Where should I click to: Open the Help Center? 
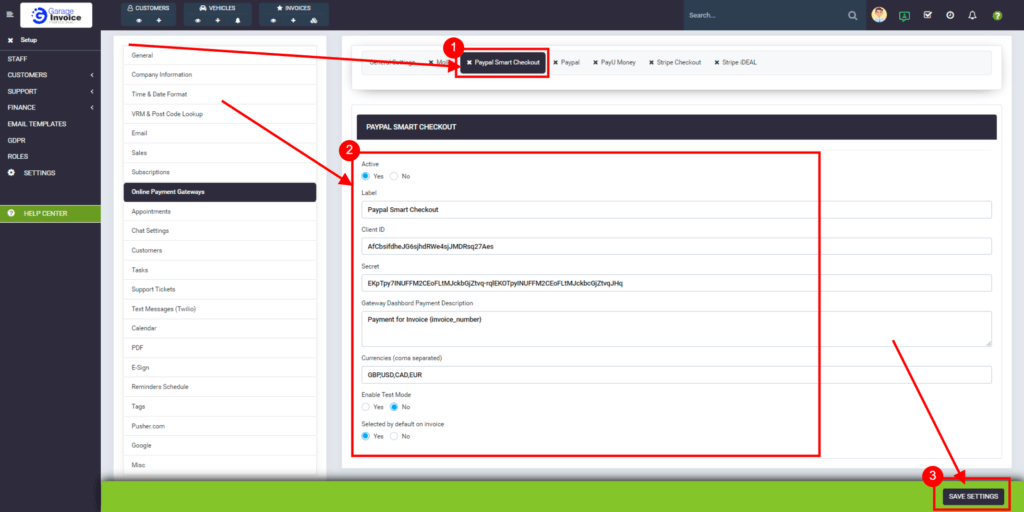click(50, 214)
